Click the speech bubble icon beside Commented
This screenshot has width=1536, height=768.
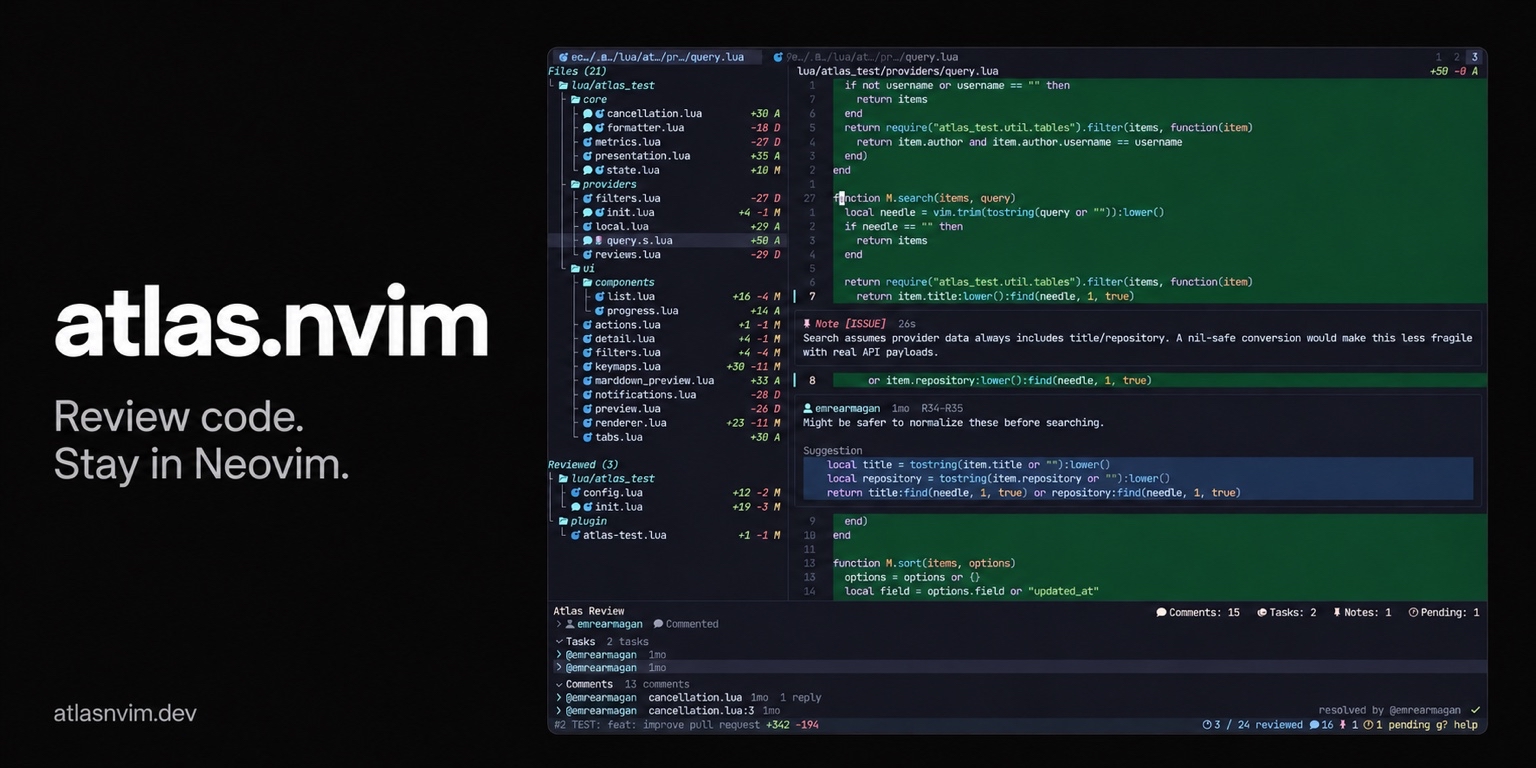tap(658, 624)
